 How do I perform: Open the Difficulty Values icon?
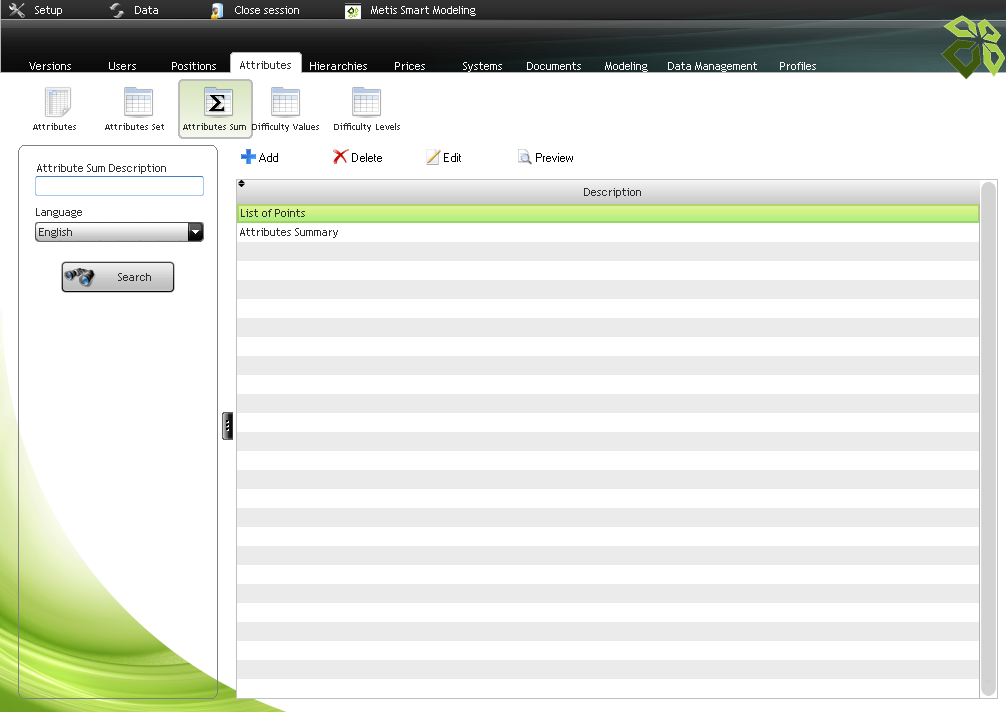[285, 103]
